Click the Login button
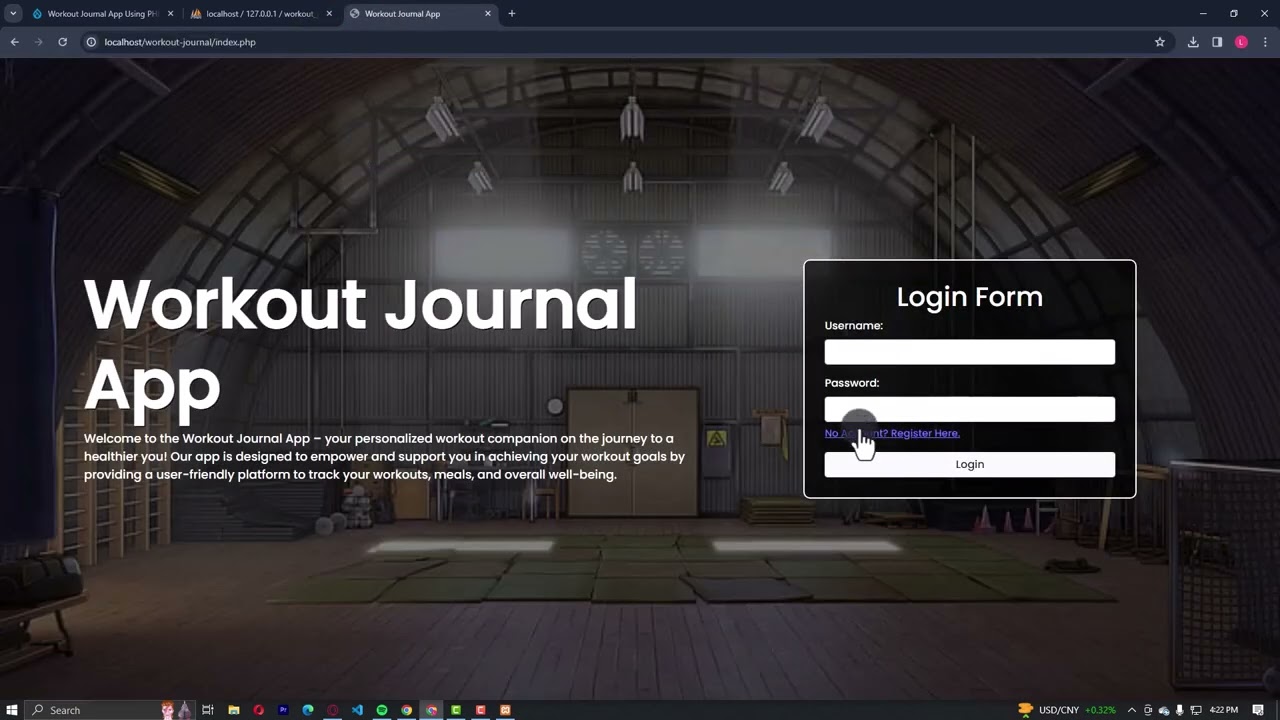1280x720 pixels. pos(969,464)
